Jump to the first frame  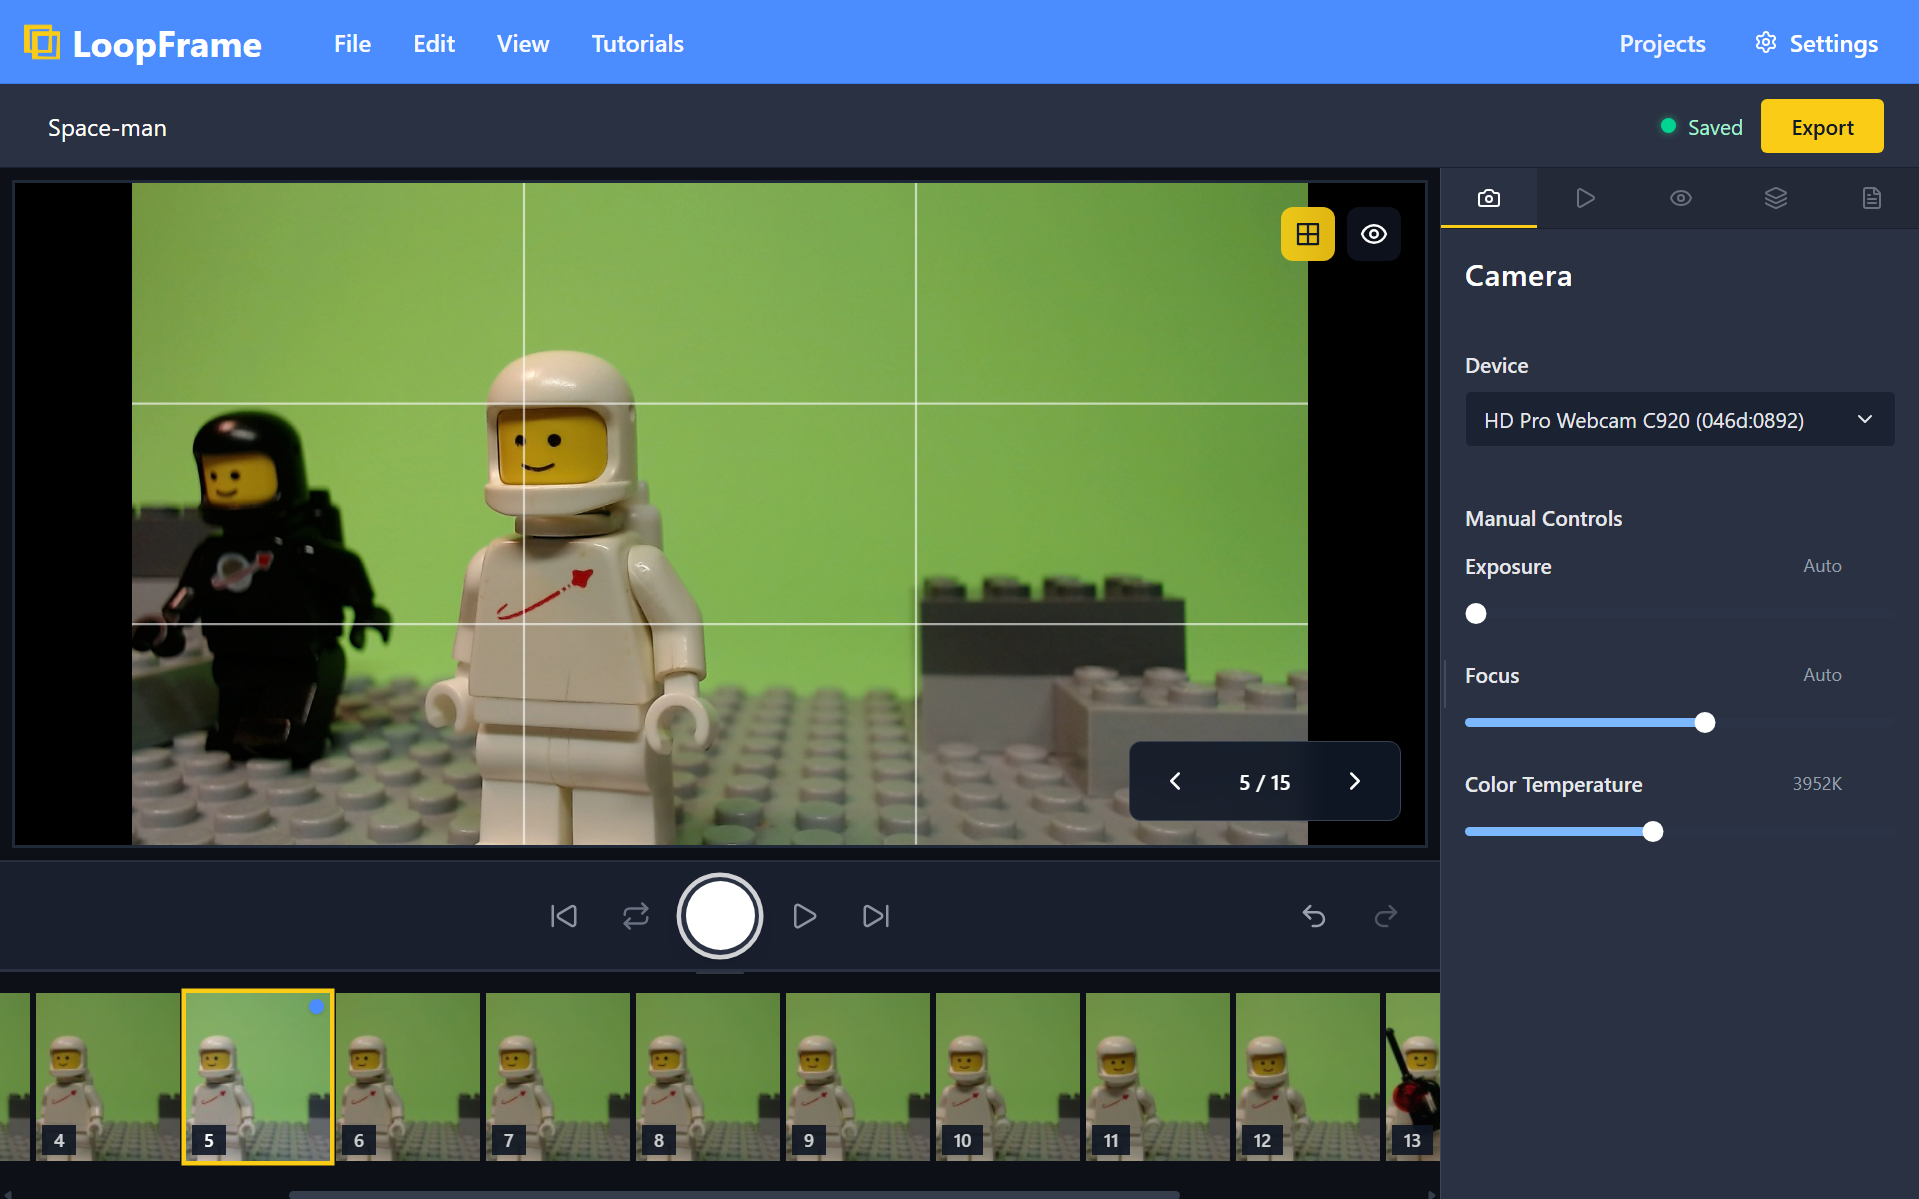[x=563, y=915]
